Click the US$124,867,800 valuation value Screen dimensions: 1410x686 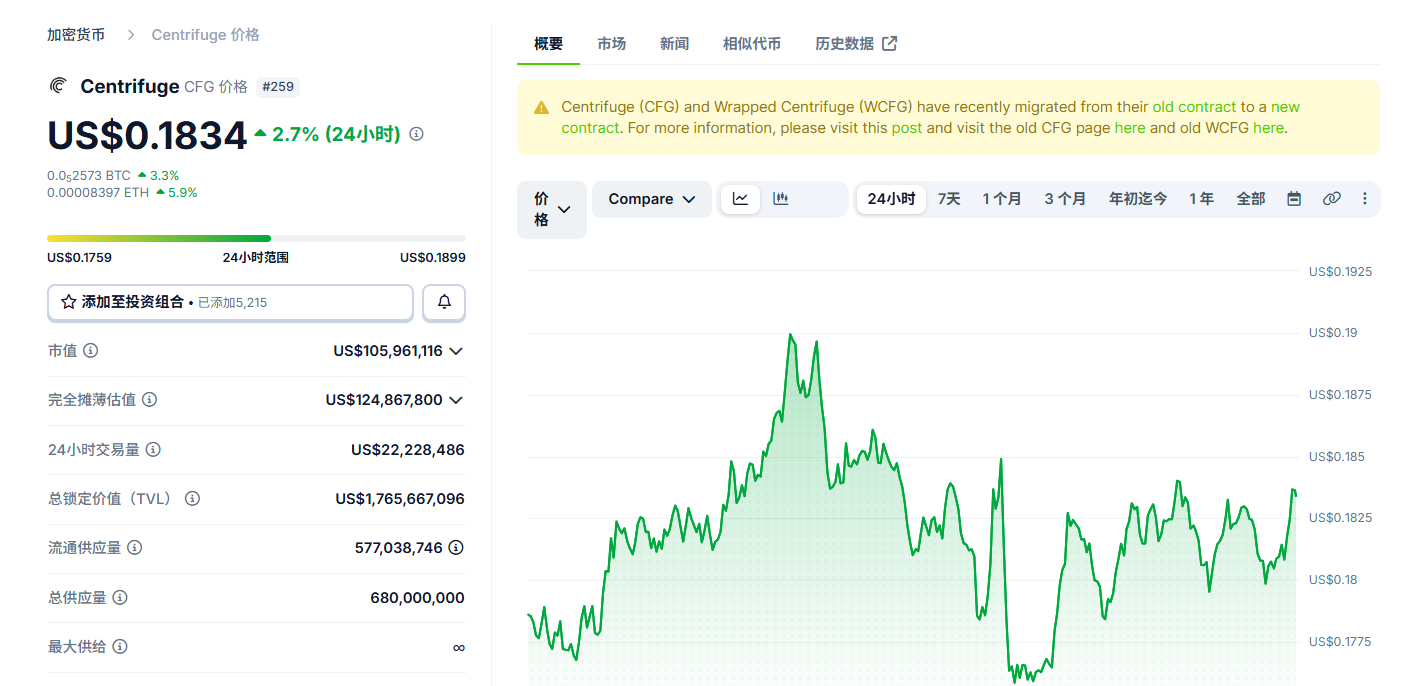[384, 400]
